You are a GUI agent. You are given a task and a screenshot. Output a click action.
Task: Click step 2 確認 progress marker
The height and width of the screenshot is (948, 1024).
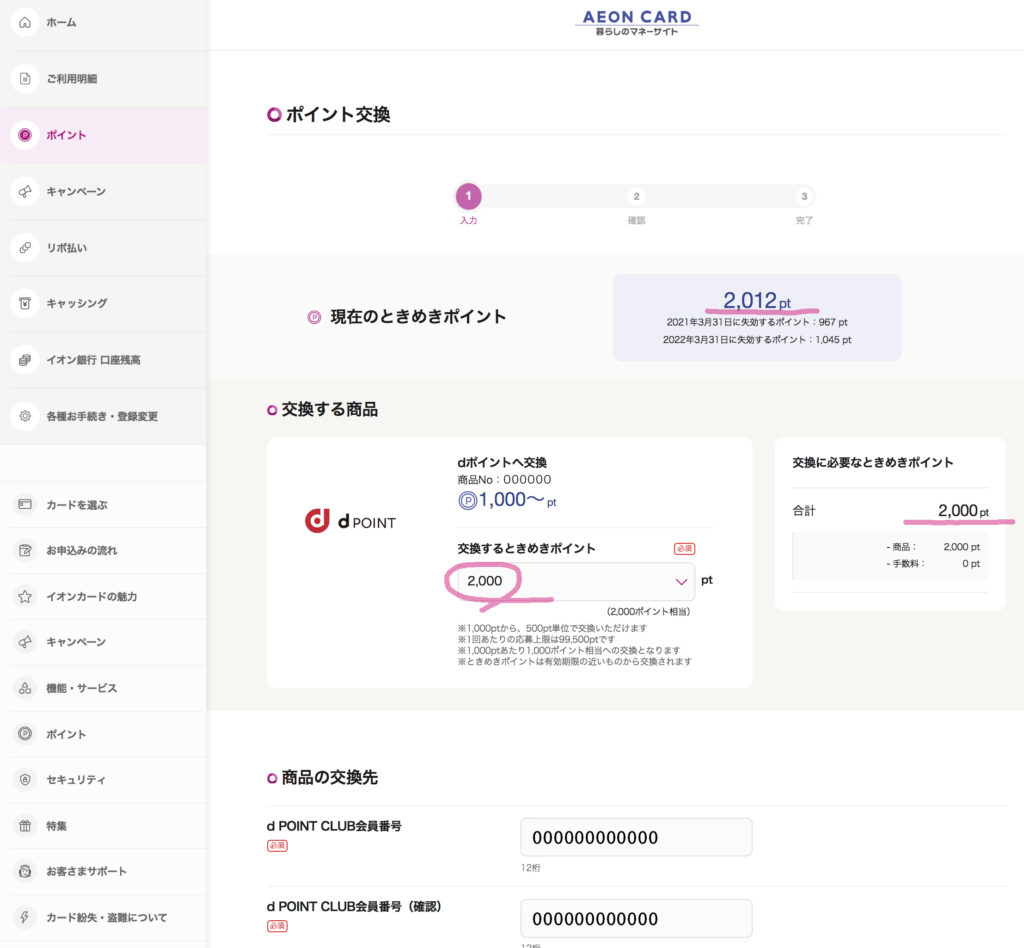click(636, 197)
